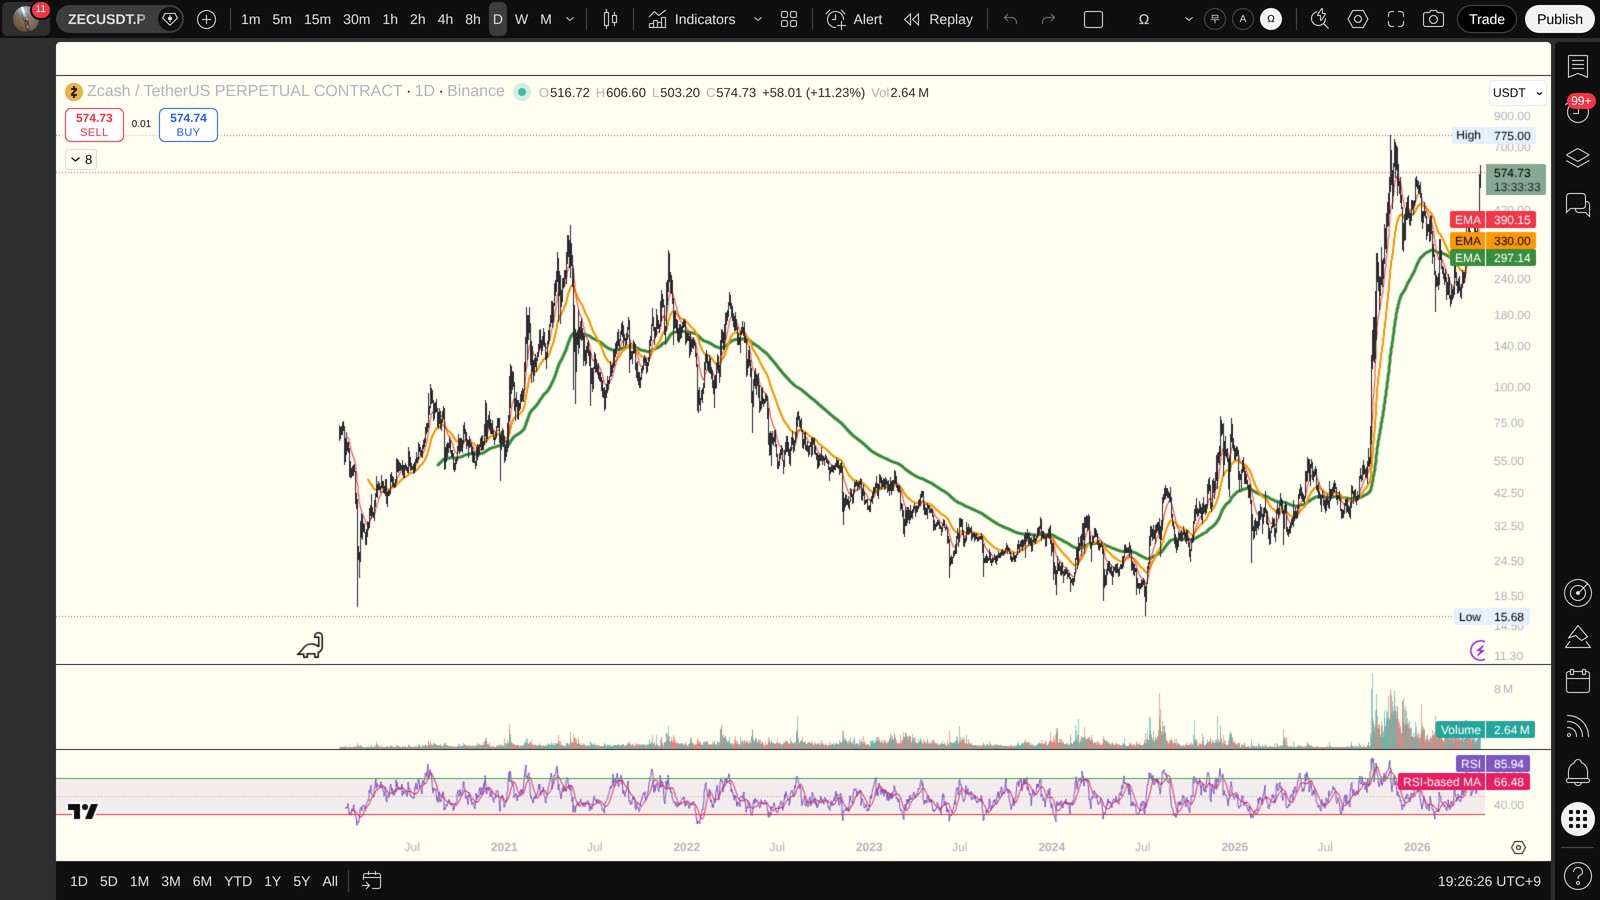Screen dimensions: 1600x900
Task: Open the news feed broadcast icon
Action: click(1577, 727)
